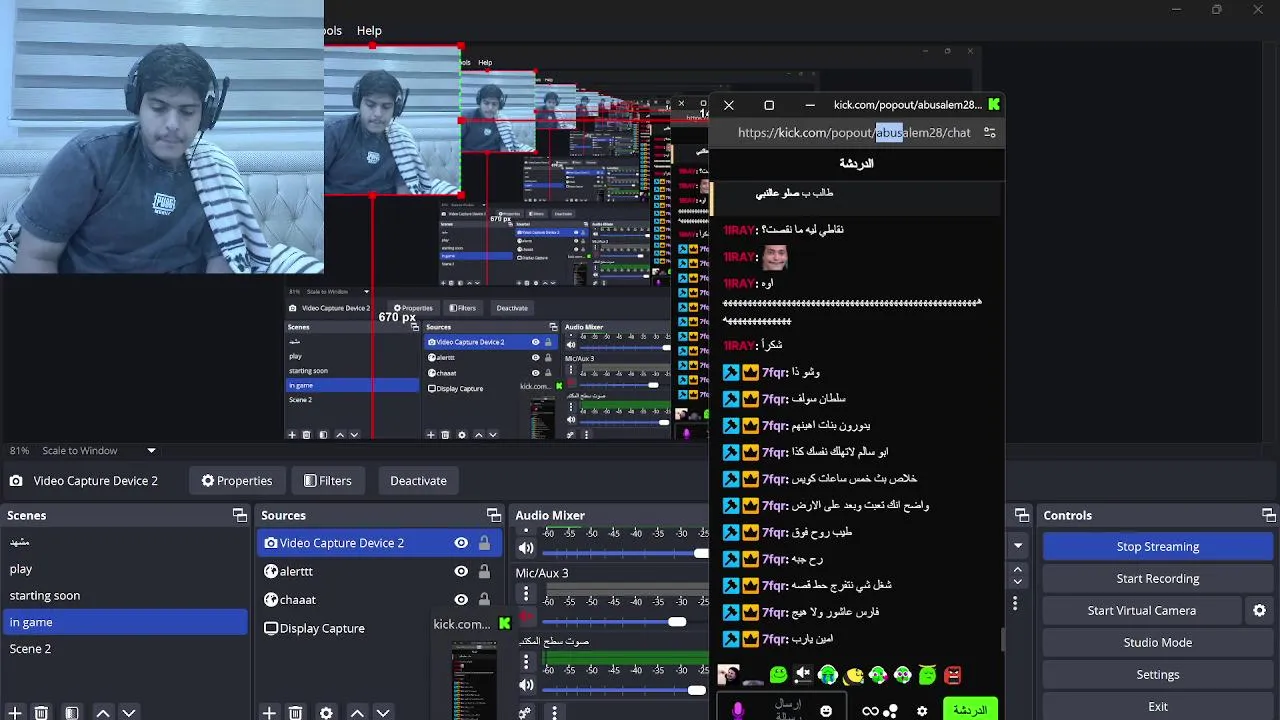The image size is (1280, 720).
Task: Open source properties gear in Sources toolbar
Action: 326,713
